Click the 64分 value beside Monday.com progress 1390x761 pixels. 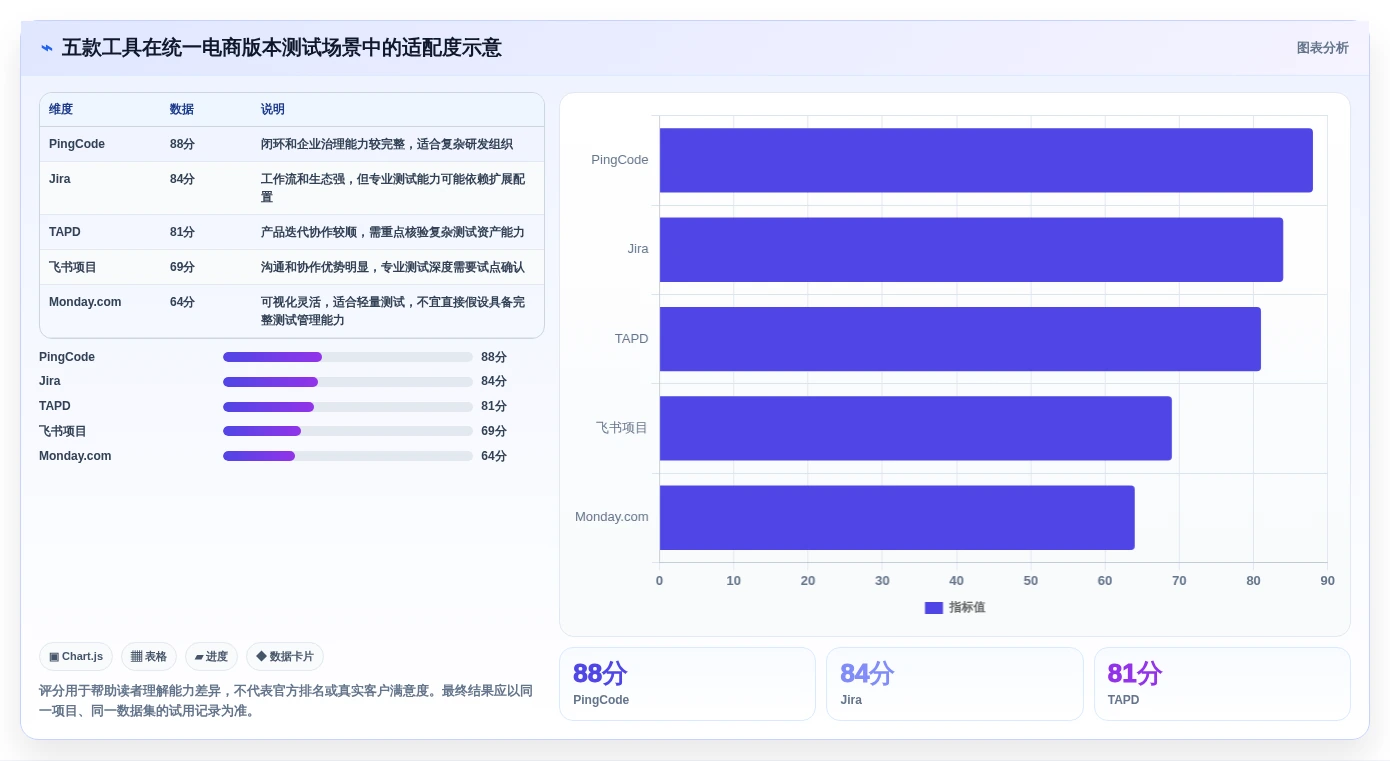[494, 456]
